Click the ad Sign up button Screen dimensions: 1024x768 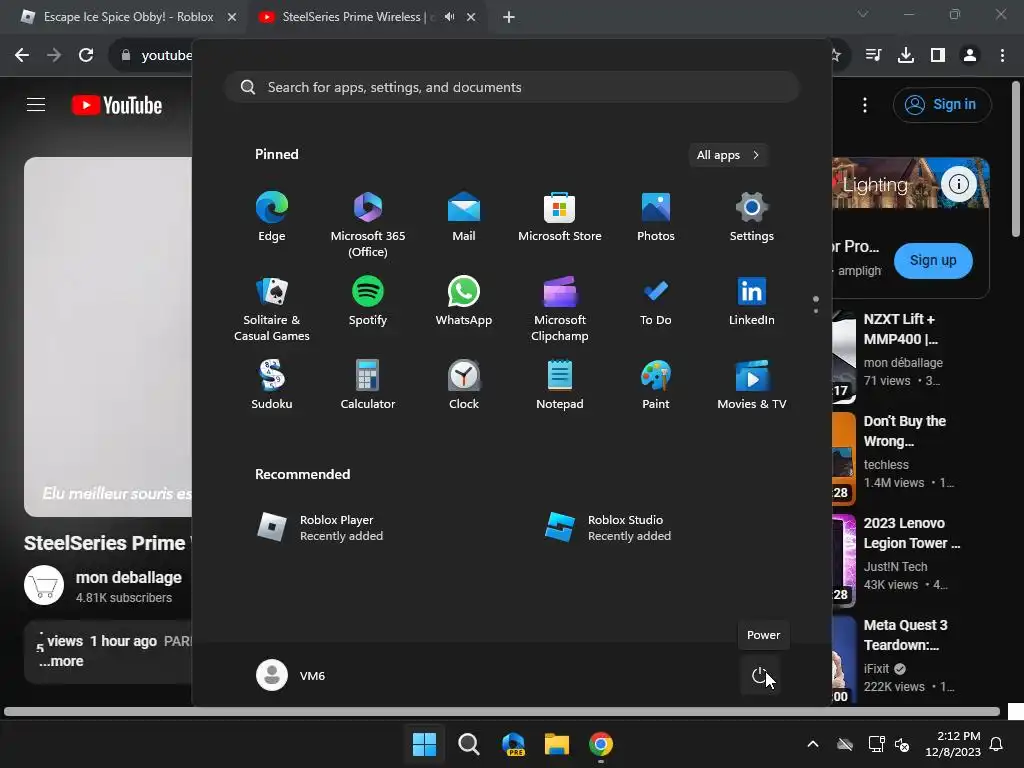coord(933,260)
